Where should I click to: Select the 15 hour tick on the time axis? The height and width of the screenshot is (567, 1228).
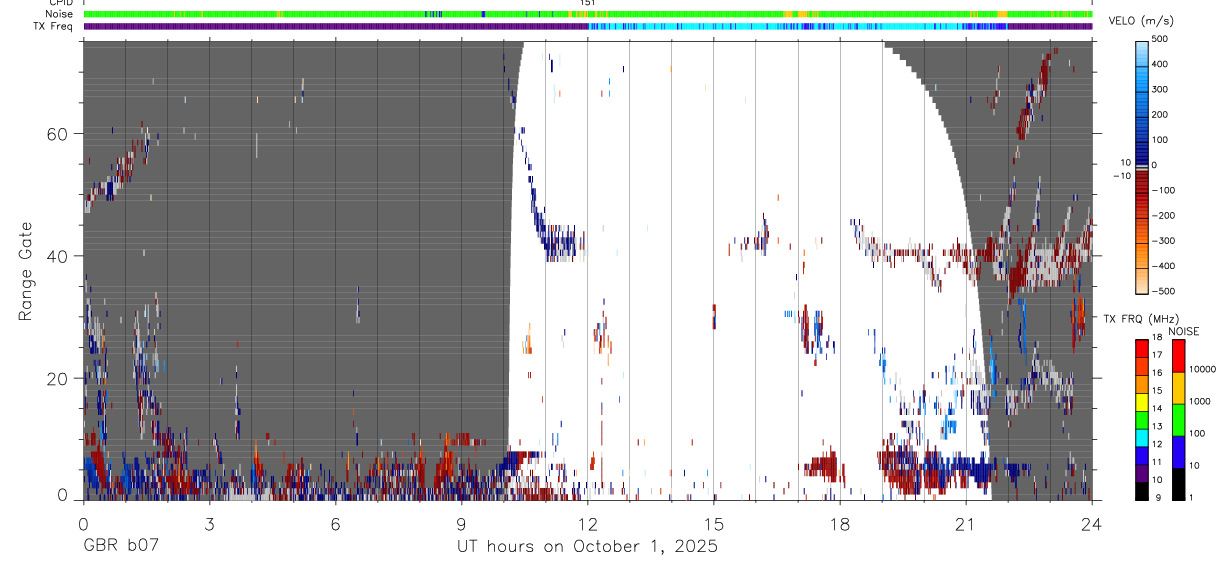713,523
